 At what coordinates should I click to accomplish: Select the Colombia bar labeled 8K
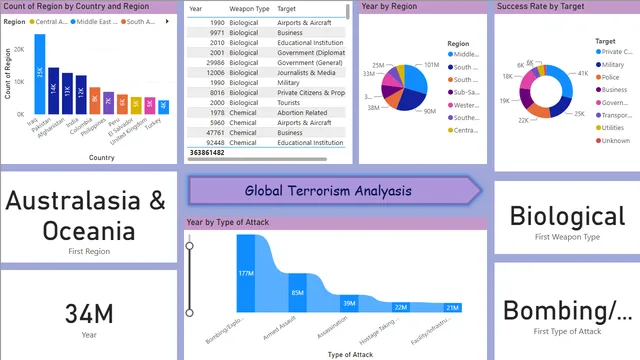point(95,101)
